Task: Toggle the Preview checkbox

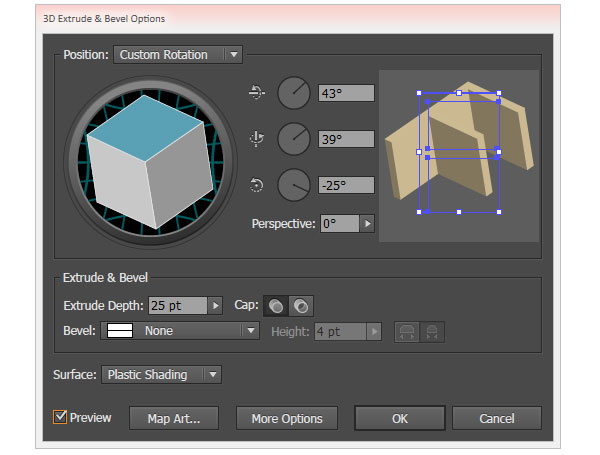Action: pos(61,417)
